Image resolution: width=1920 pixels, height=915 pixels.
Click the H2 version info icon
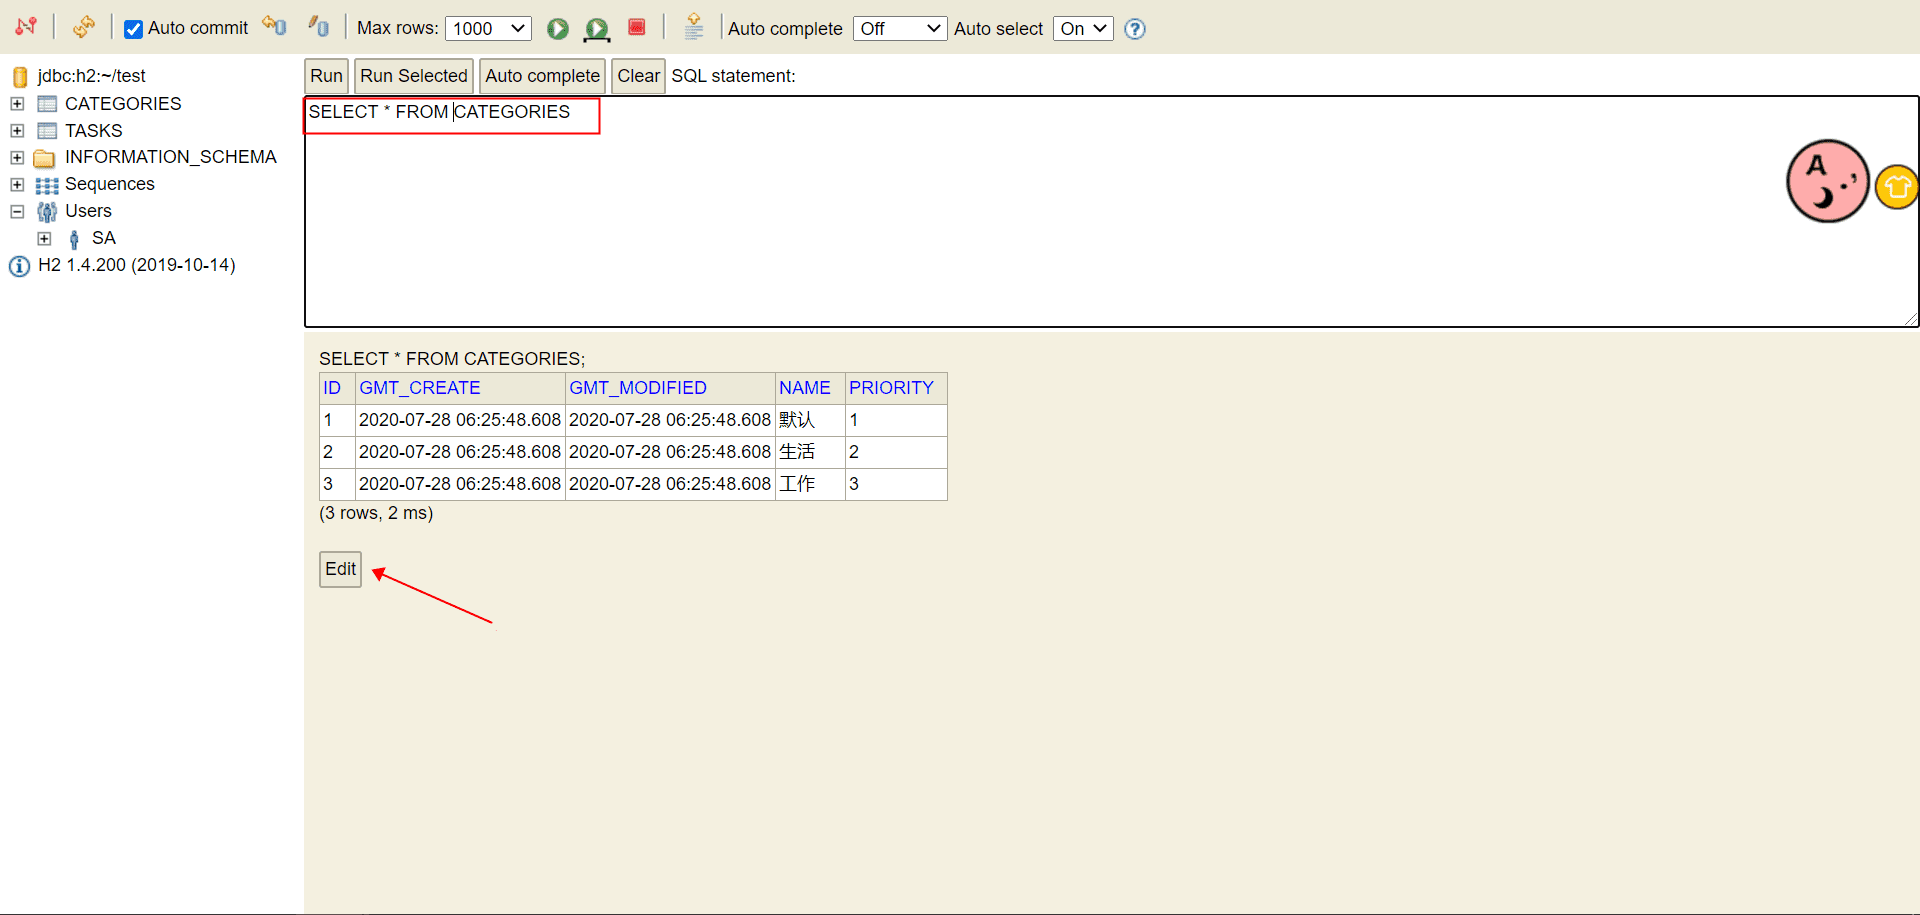pos(19,266)
